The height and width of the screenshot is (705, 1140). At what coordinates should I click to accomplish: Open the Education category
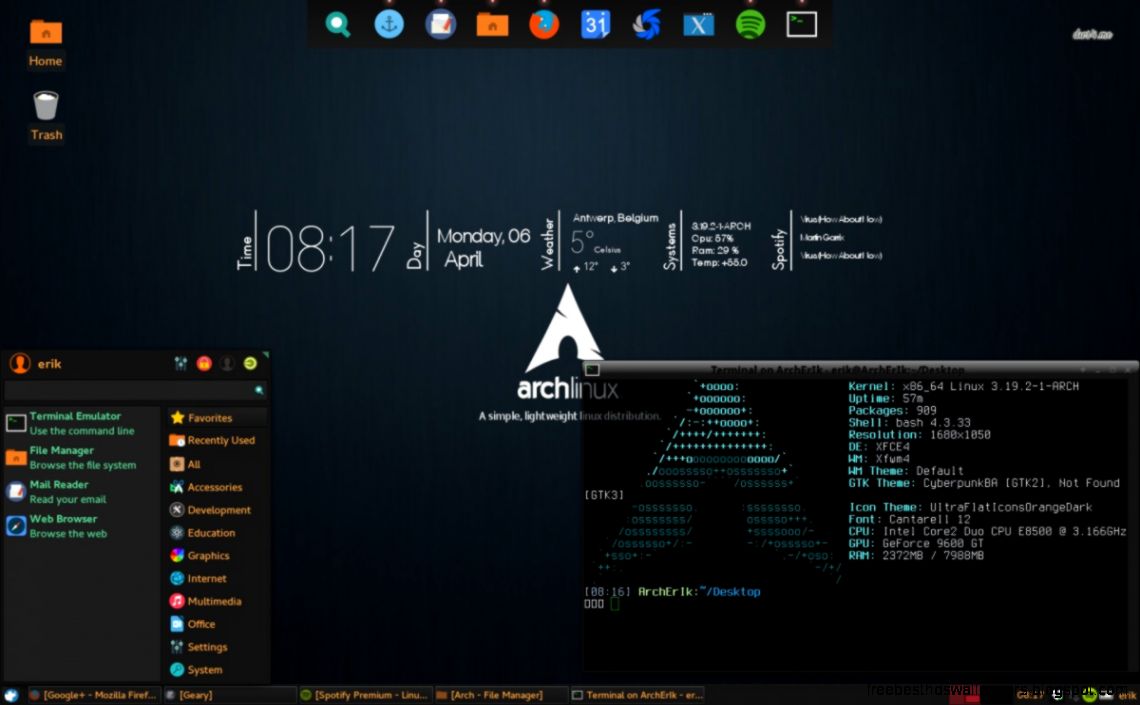(217, 533)
